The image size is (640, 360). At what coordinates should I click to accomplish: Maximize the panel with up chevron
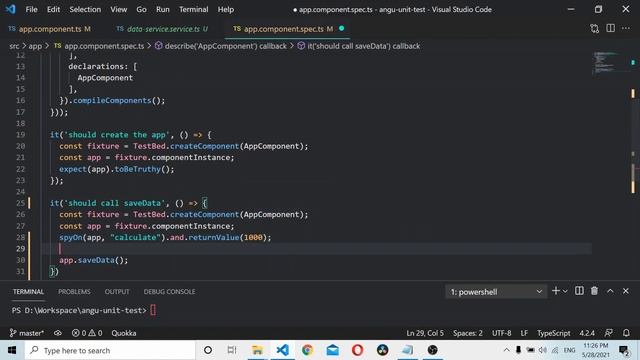coord(610,291)
